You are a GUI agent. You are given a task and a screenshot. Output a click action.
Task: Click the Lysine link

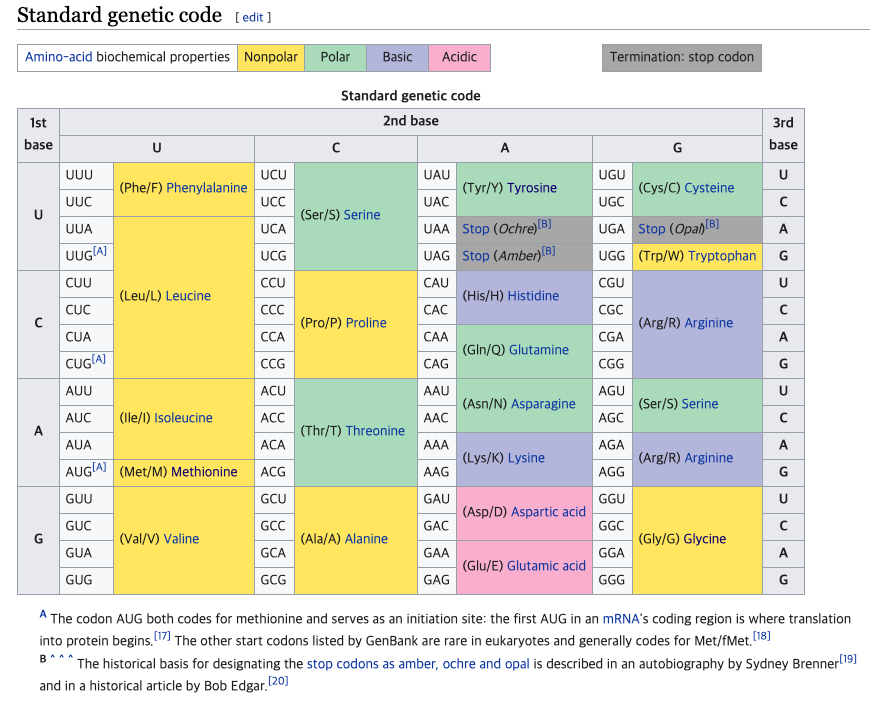click(526, 458)
